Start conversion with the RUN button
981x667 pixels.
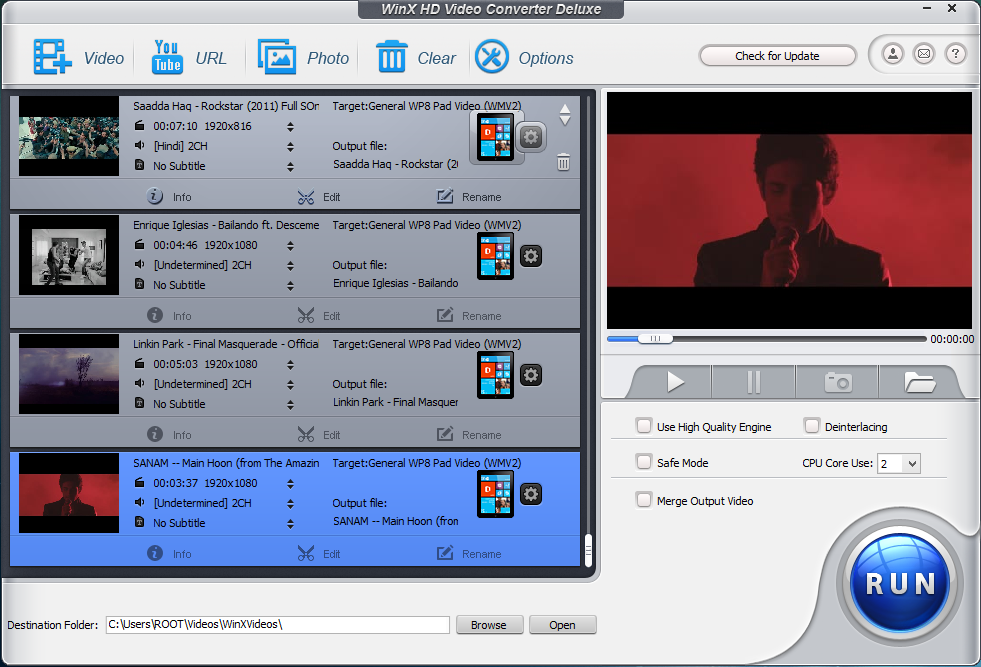tap(900, 583)
